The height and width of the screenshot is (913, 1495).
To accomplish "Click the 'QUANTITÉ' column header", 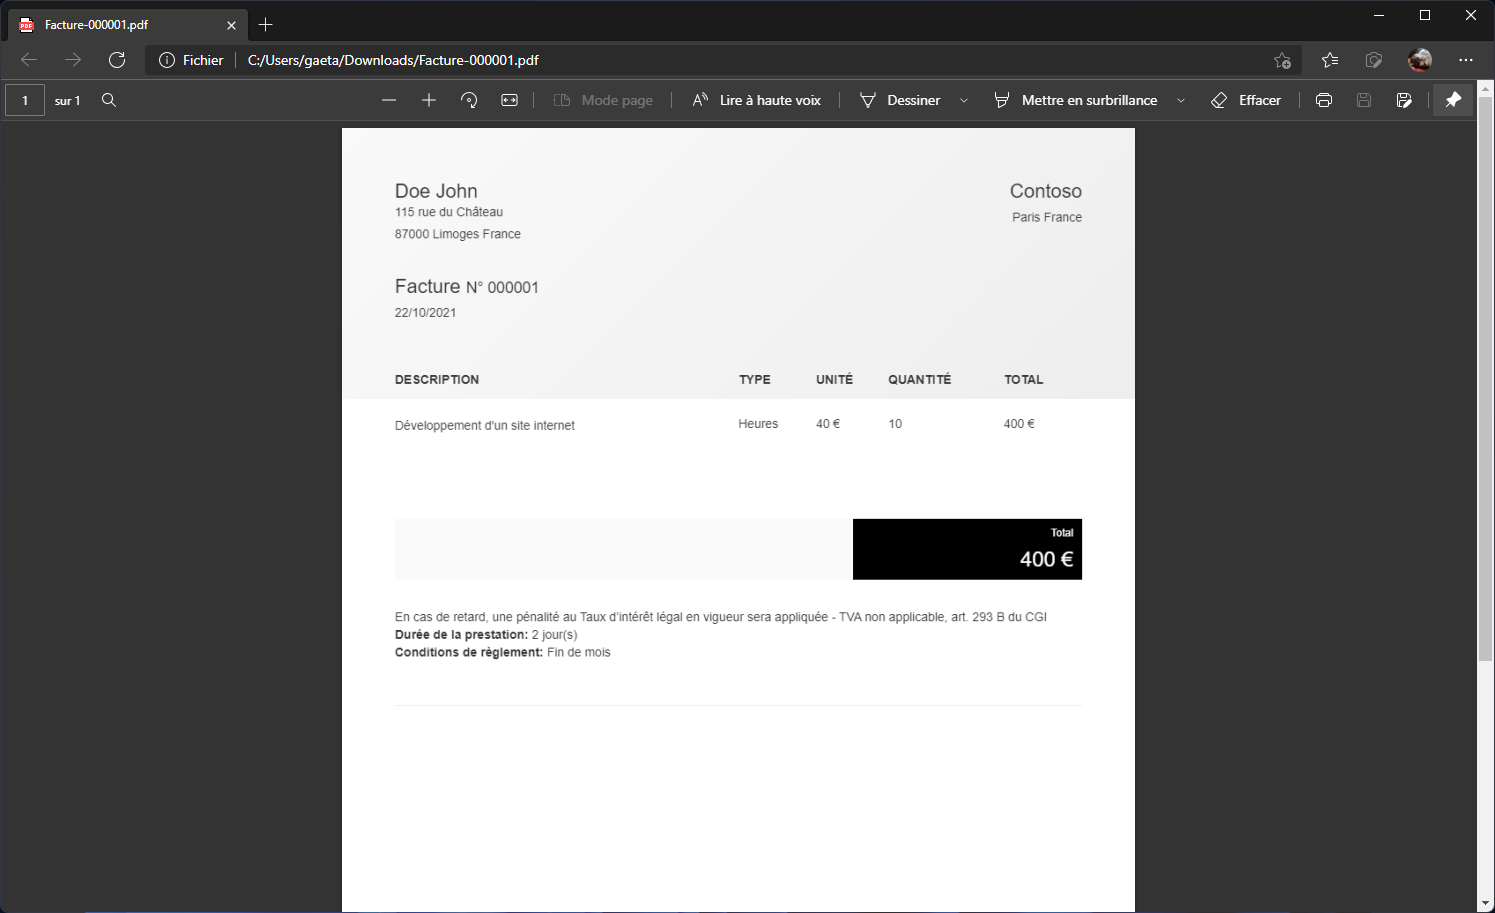I will pos(919,380).
